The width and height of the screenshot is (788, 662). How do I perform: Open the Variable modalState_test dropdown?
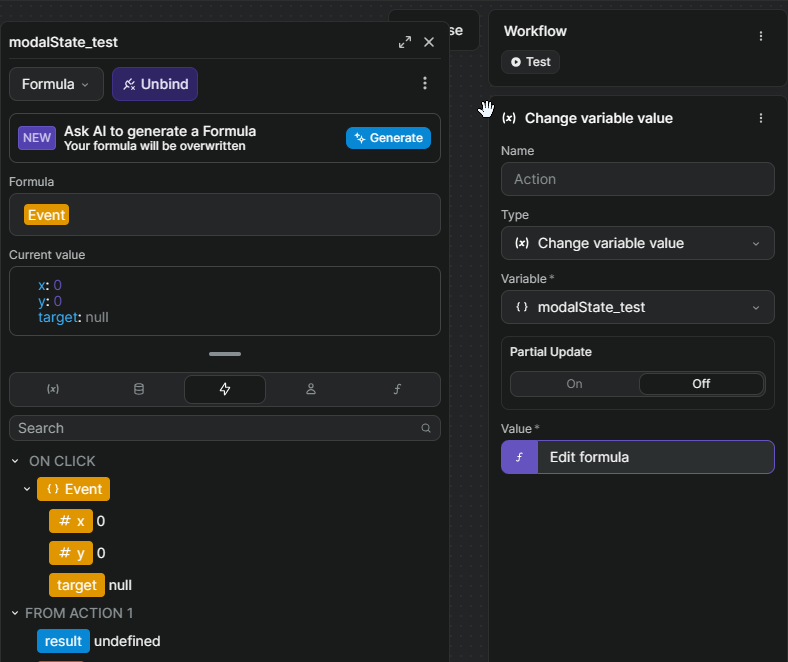[x=637, y=307]
